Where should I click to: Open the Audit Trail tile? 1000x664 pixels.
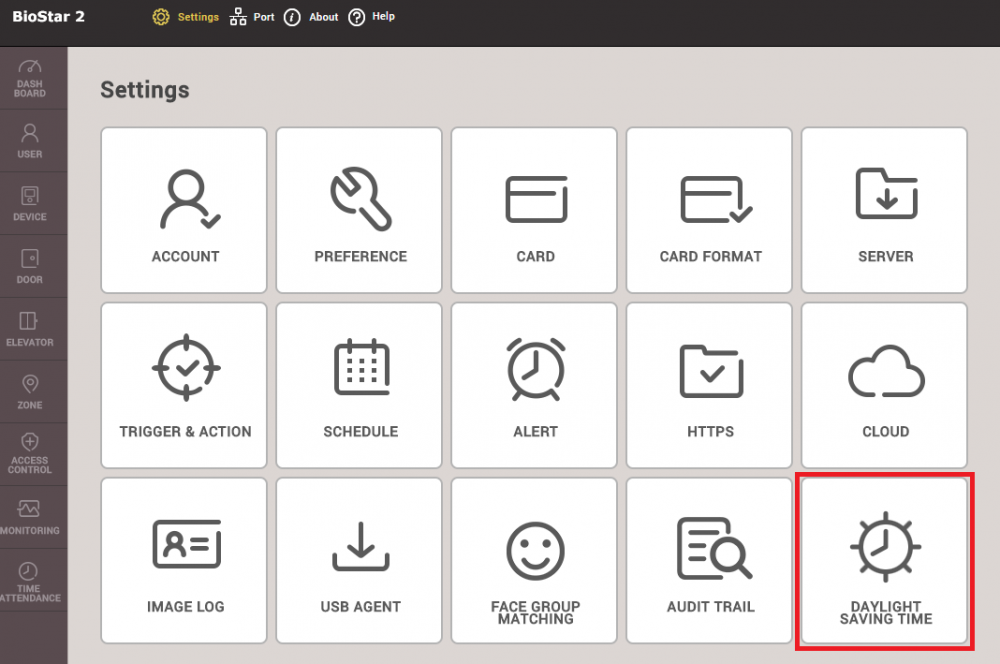click(710, 560)
